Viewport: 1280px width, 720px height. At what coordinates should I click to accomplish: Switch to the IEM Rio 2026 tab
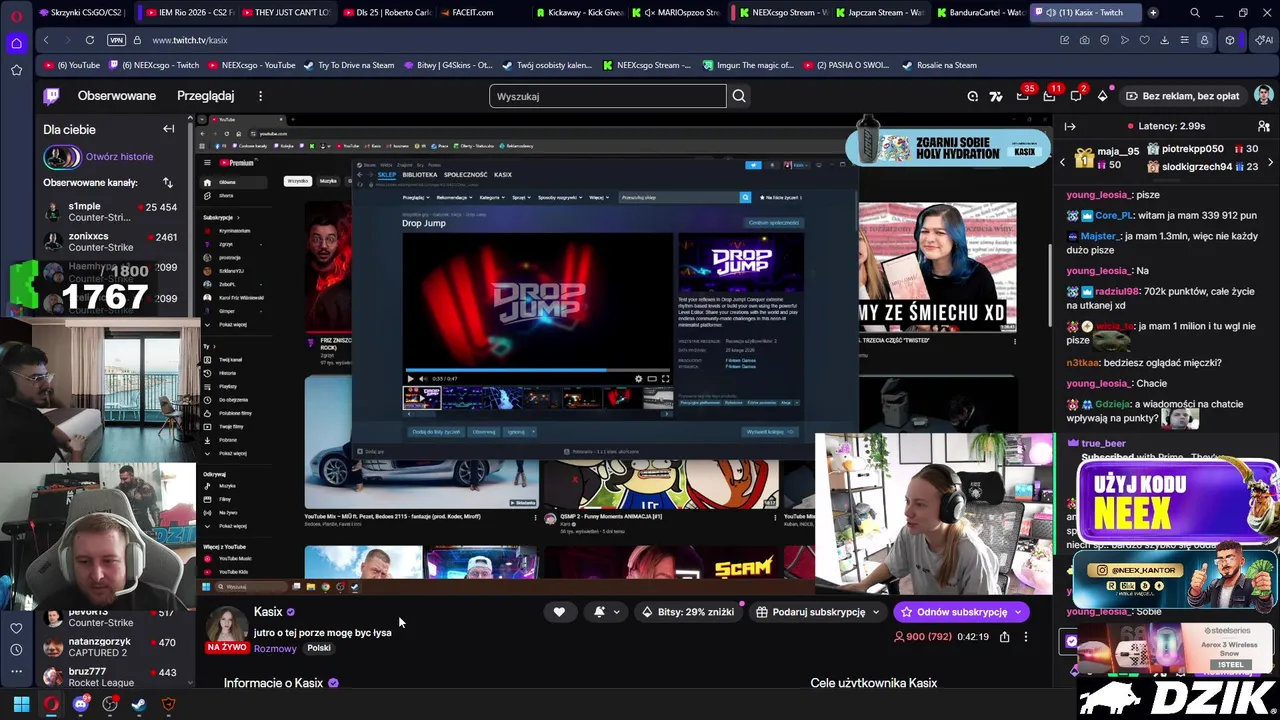[x=189, y=13]
